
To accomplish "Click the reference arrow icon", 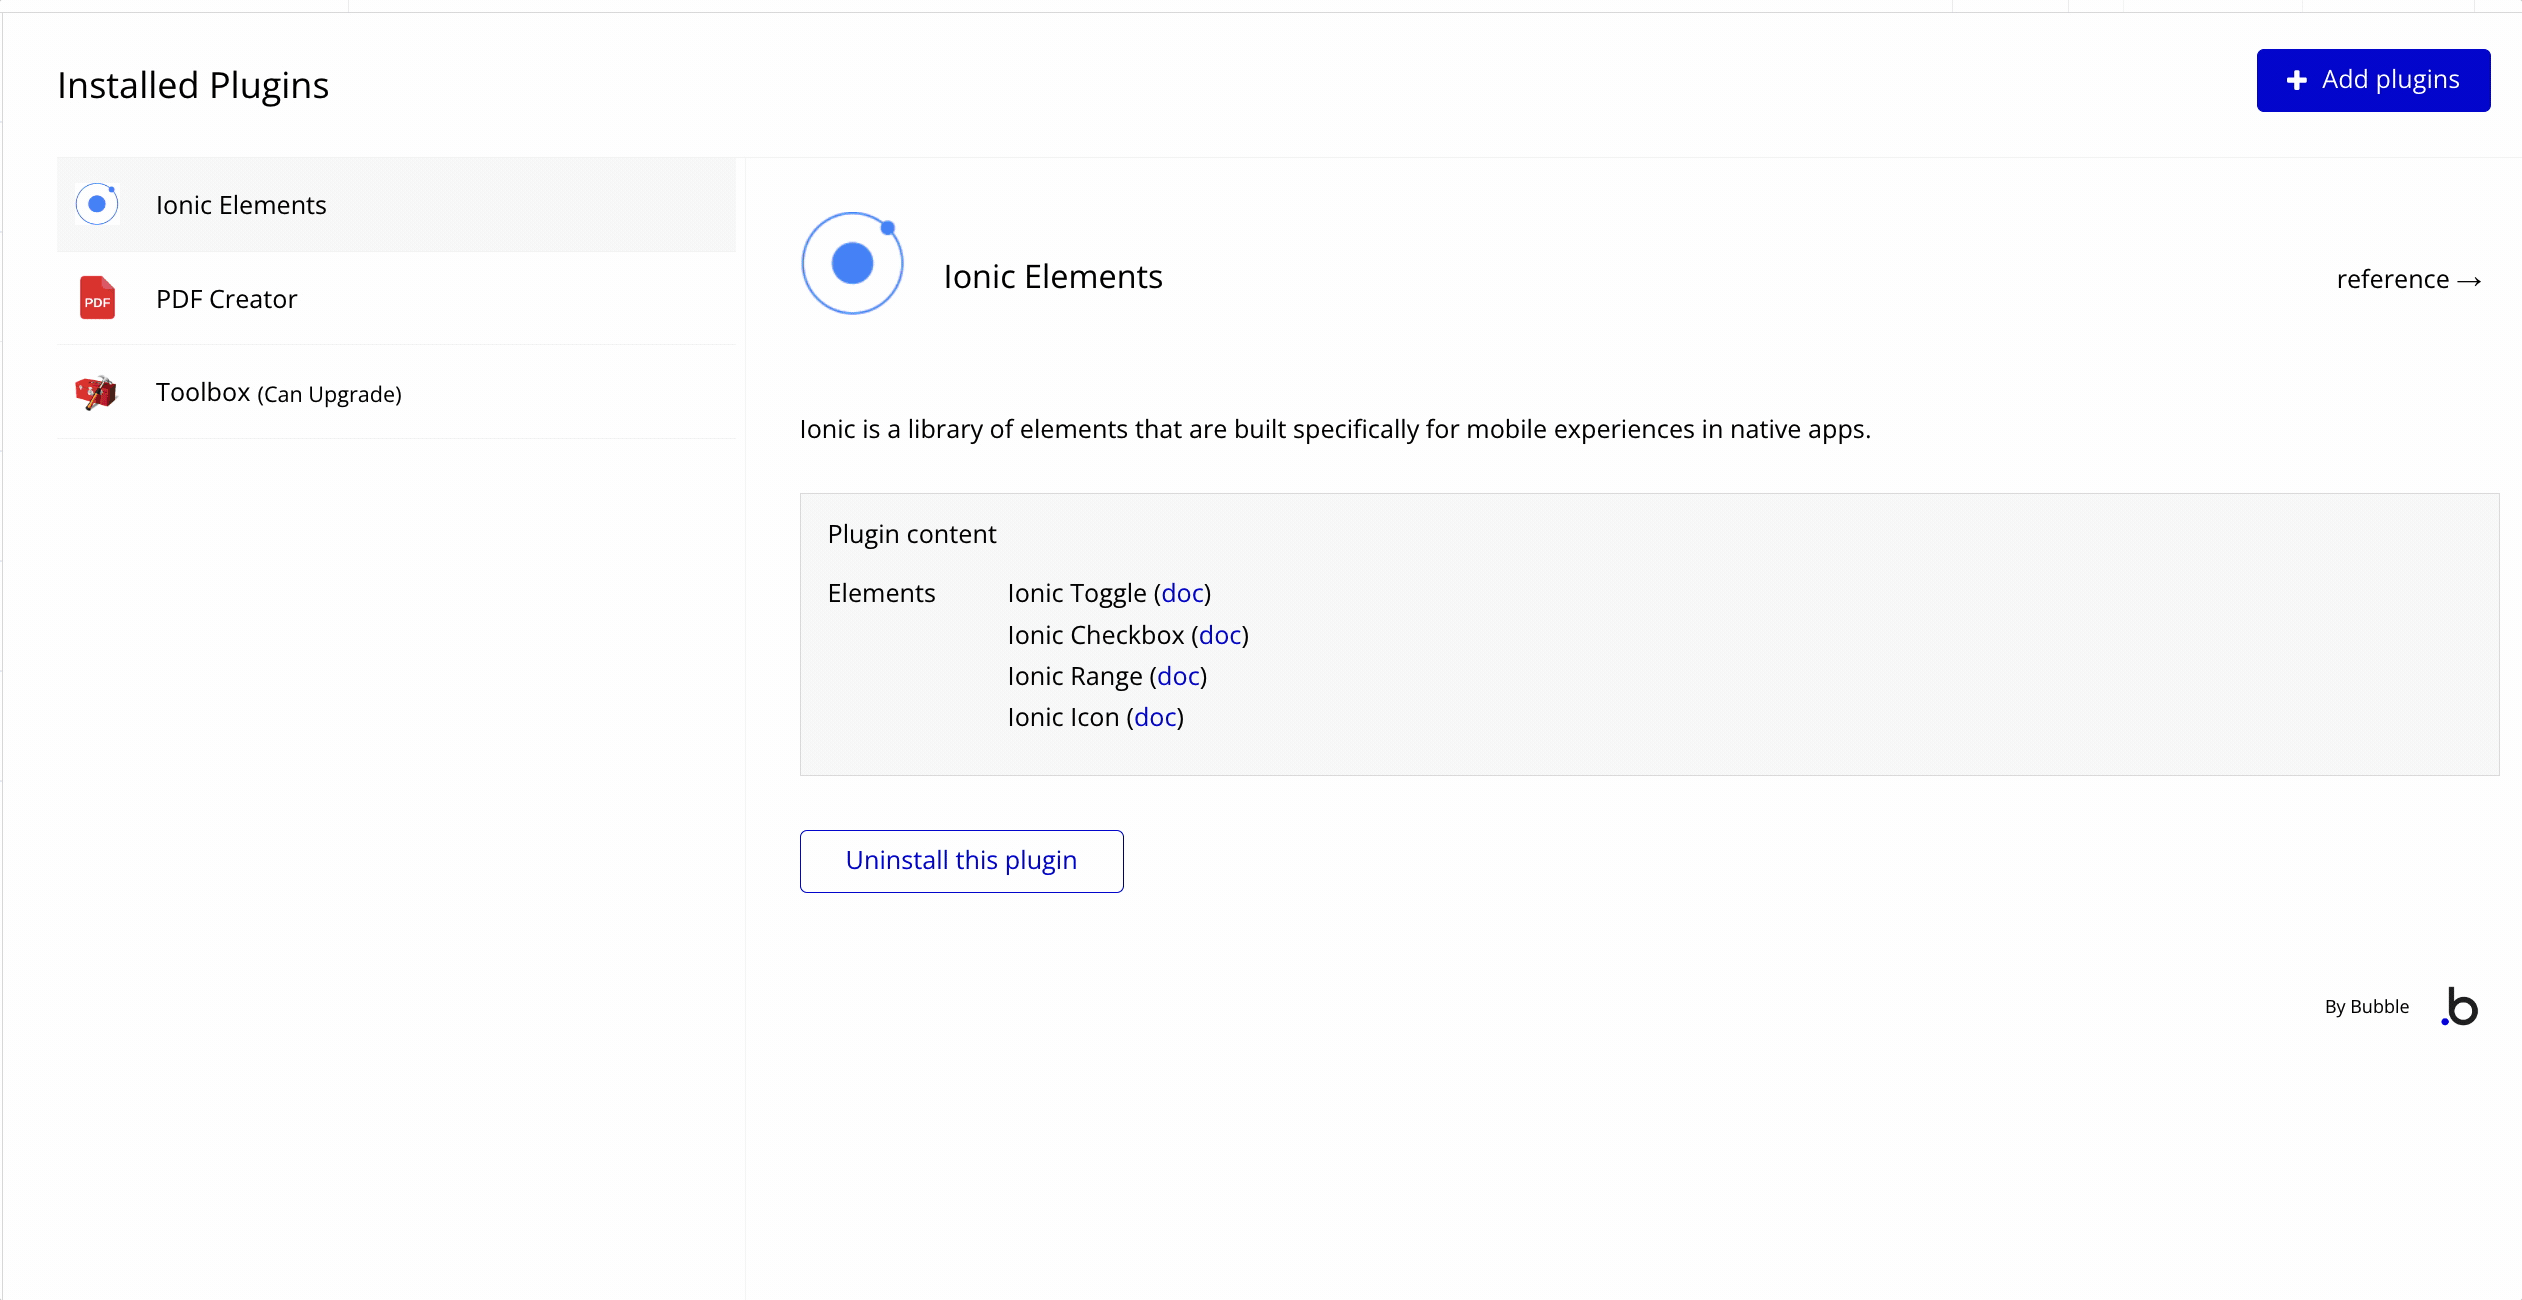I will click(x=2470, y=281).
